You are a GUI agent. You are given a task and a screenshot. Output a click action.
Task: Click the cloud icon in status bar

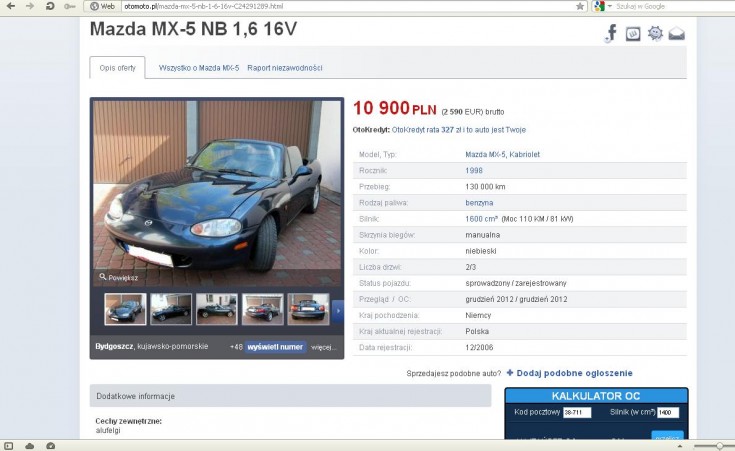pos(30,446)
